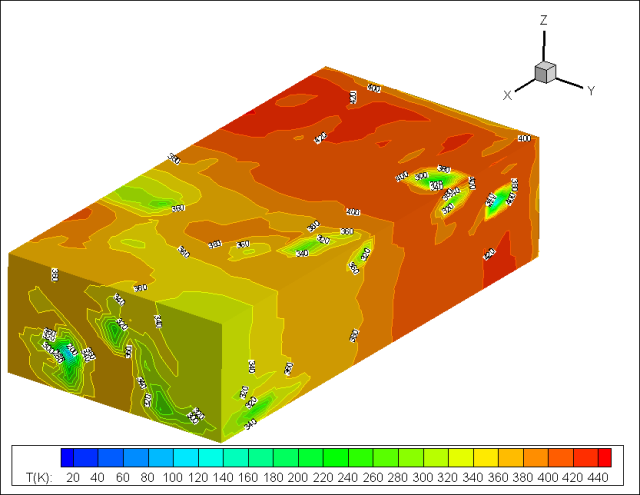This screenshot has height=495, width=640.
Task: Click the legend value 20
Action: point(73,479)
